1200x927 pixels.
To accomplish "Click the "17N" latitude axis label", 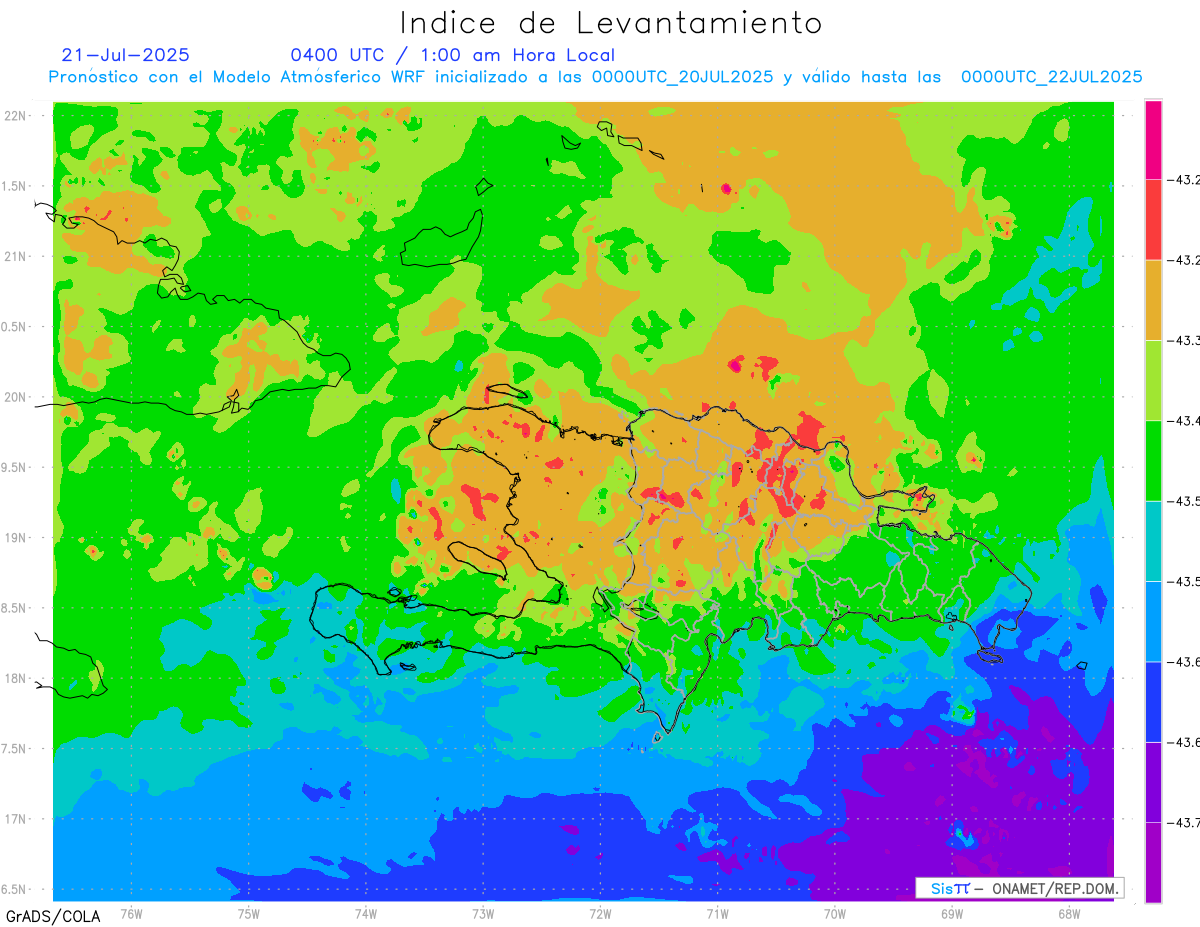I will click(16, 819).
